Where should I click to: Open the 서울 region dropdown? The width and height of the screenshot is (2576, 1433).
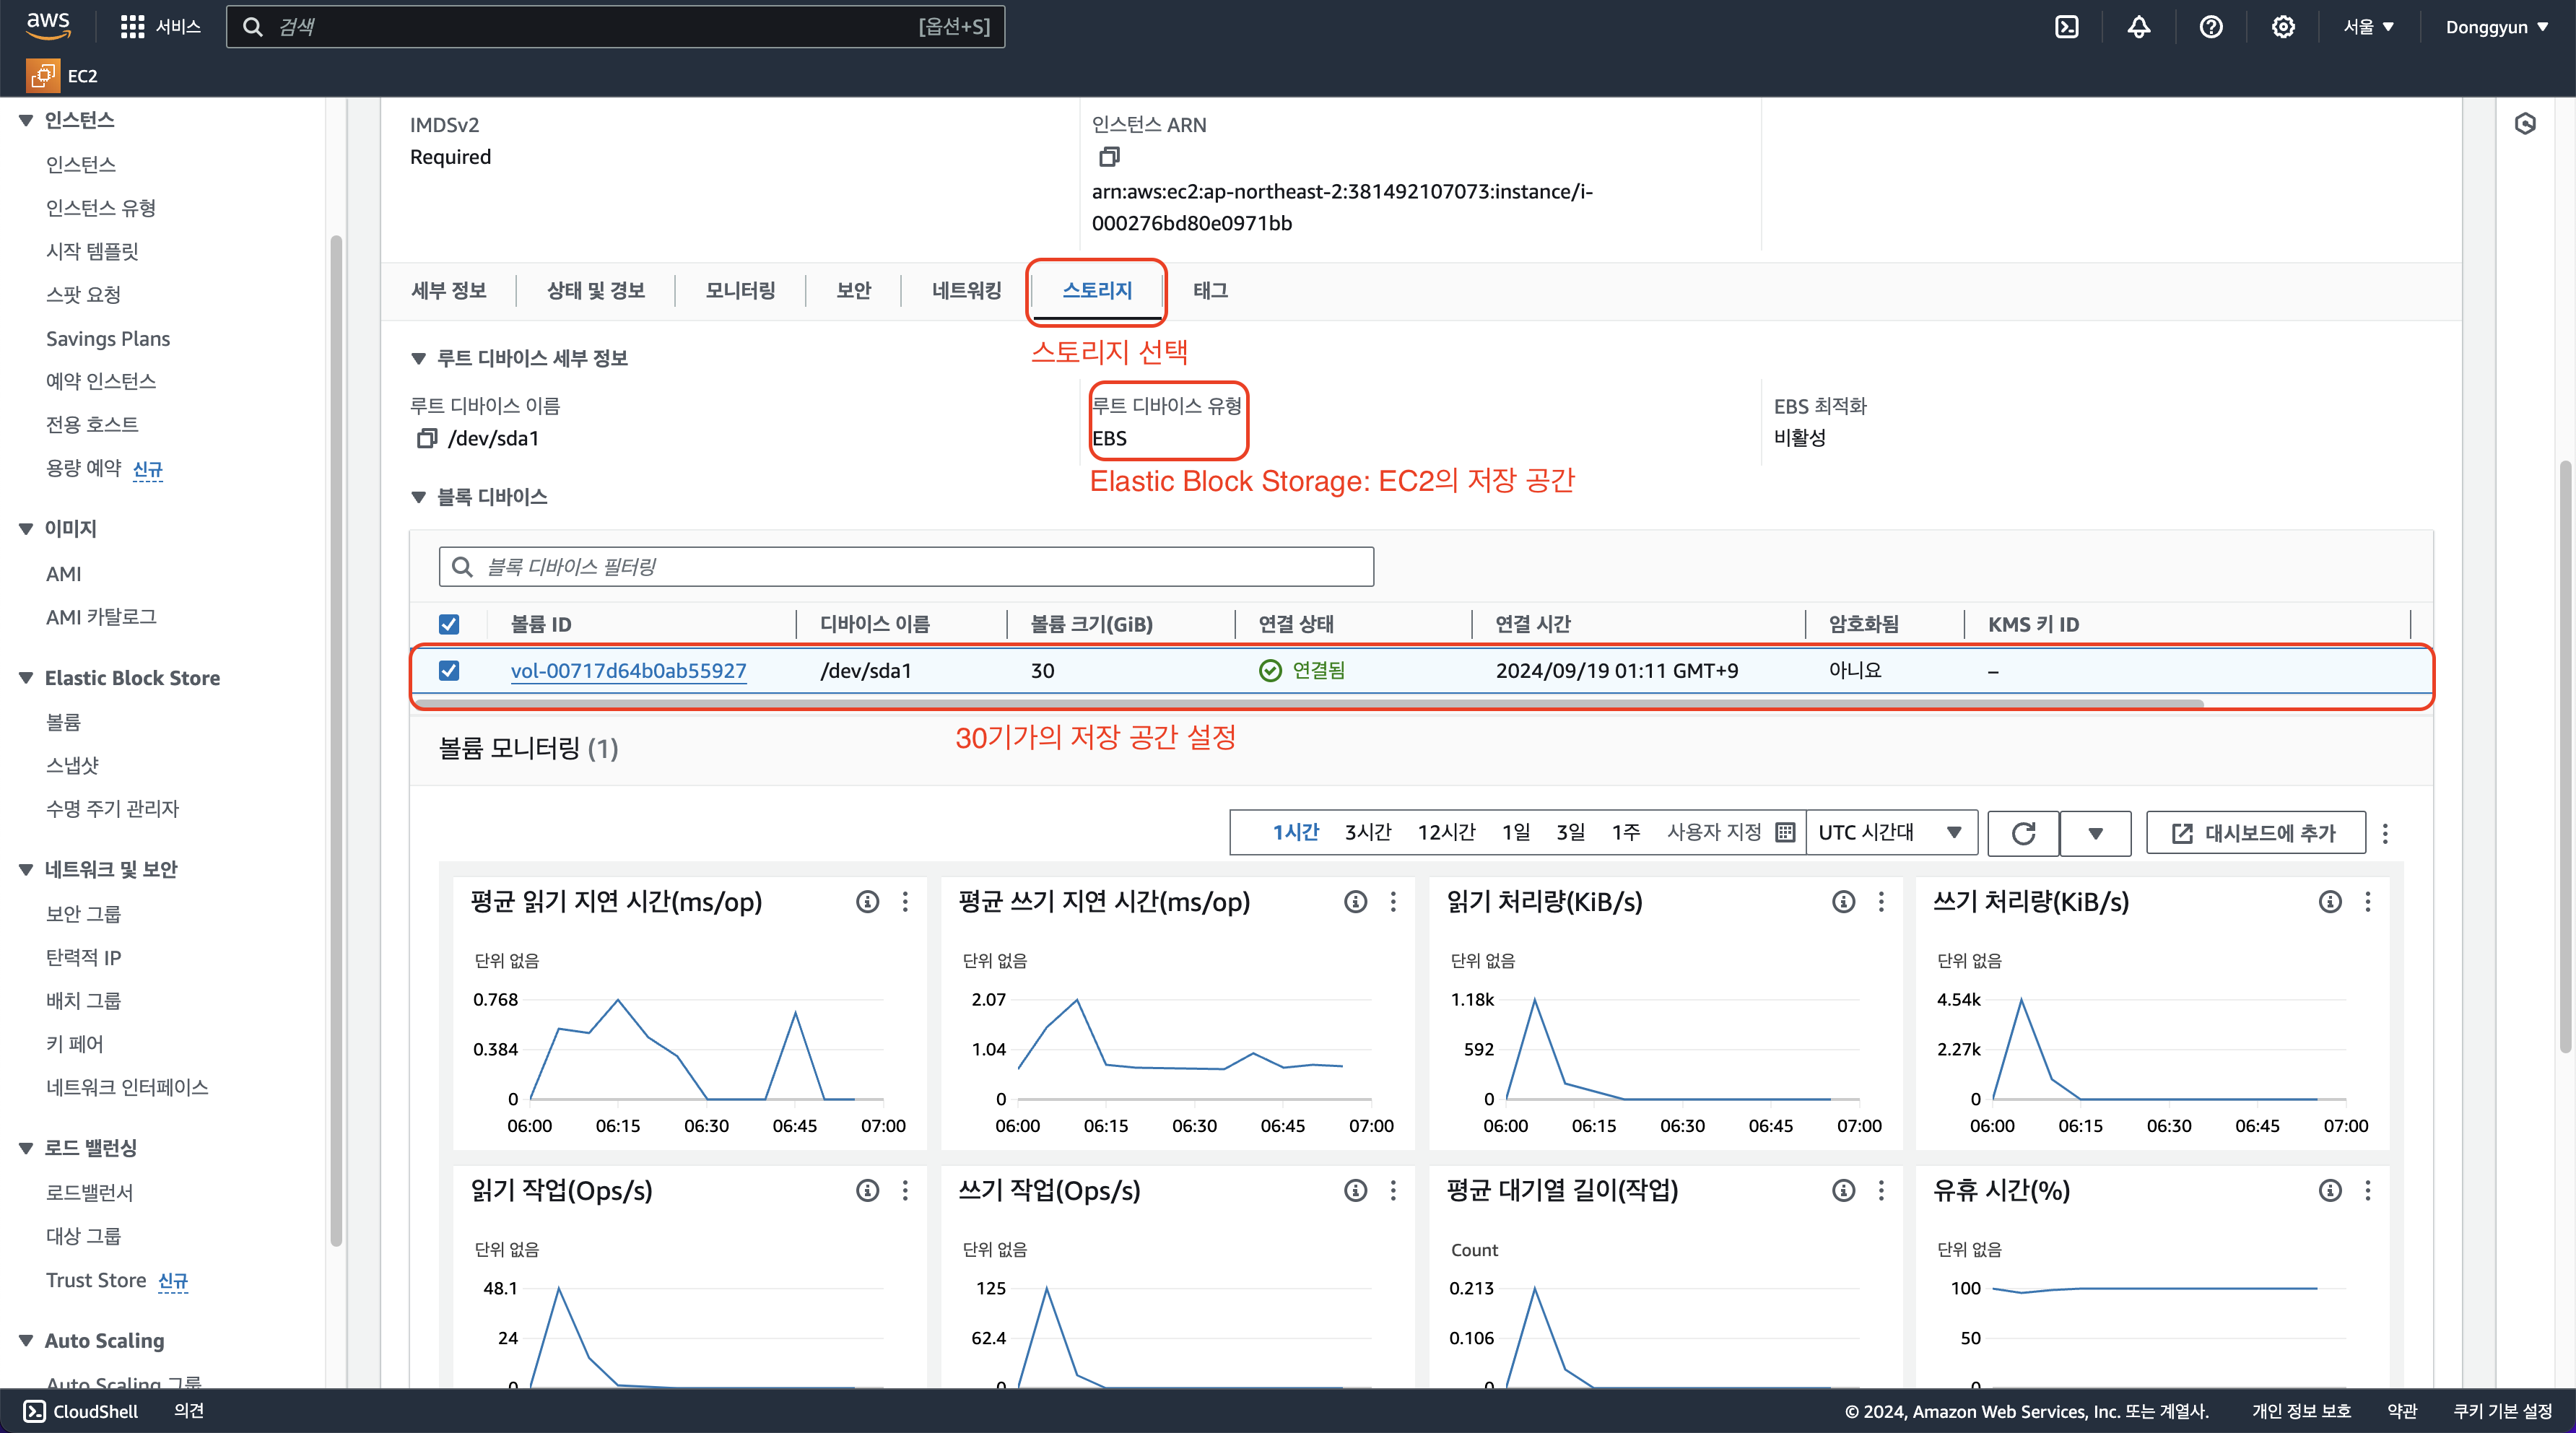click(2368, 27)
